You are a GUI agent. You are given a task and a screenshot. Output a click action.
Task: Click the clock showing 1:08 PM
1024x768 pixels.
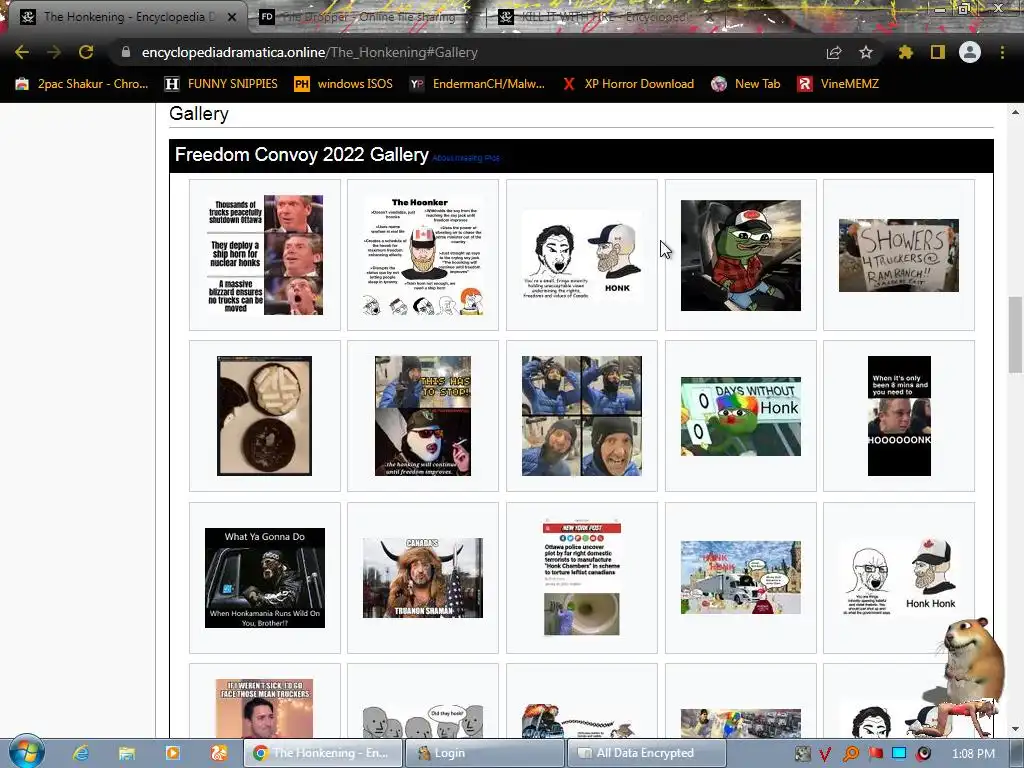point(973,754)
